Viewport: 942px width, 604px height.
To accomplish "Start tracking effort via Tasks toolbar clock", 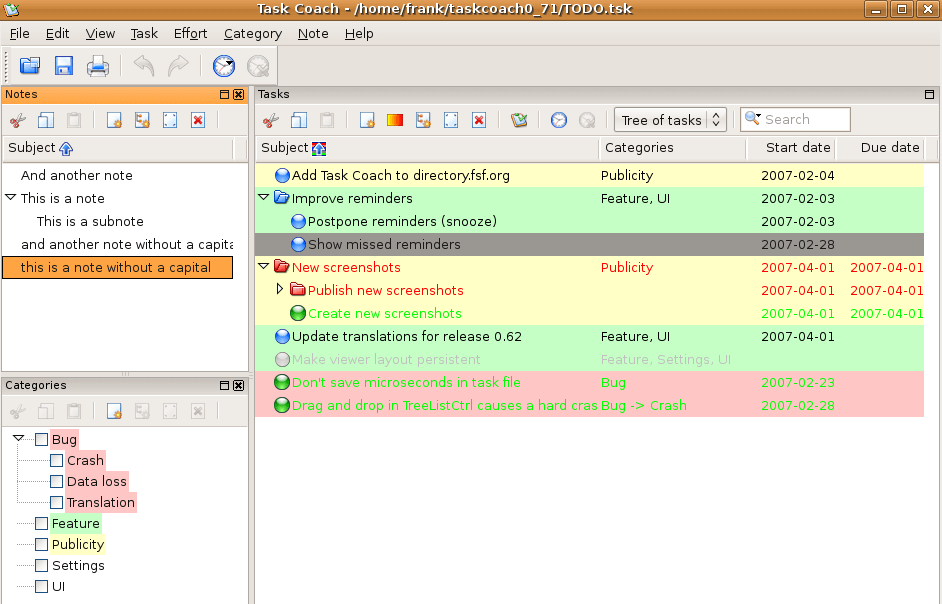I will tap(559, 120).
